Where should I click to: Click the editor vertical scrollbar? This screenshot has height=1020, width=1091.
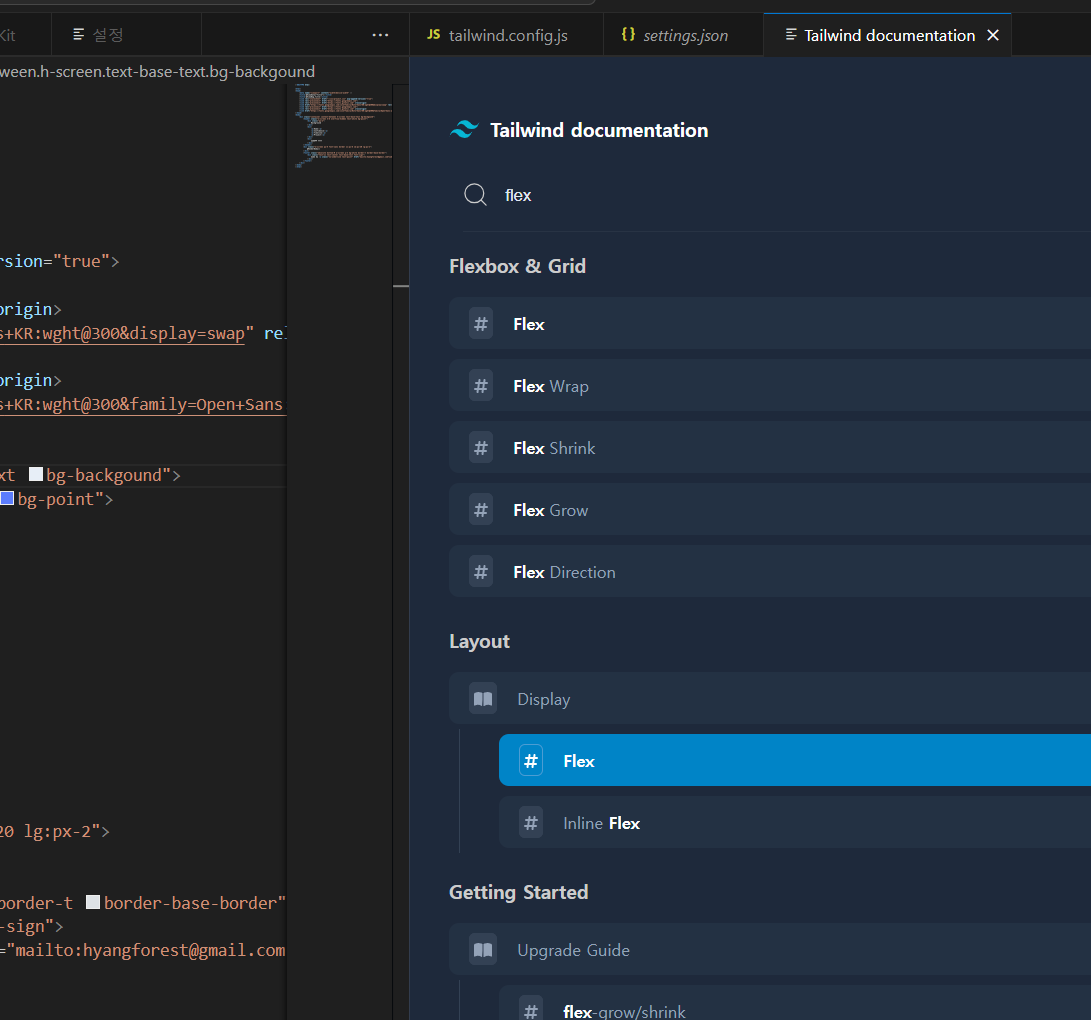(401, 552)
